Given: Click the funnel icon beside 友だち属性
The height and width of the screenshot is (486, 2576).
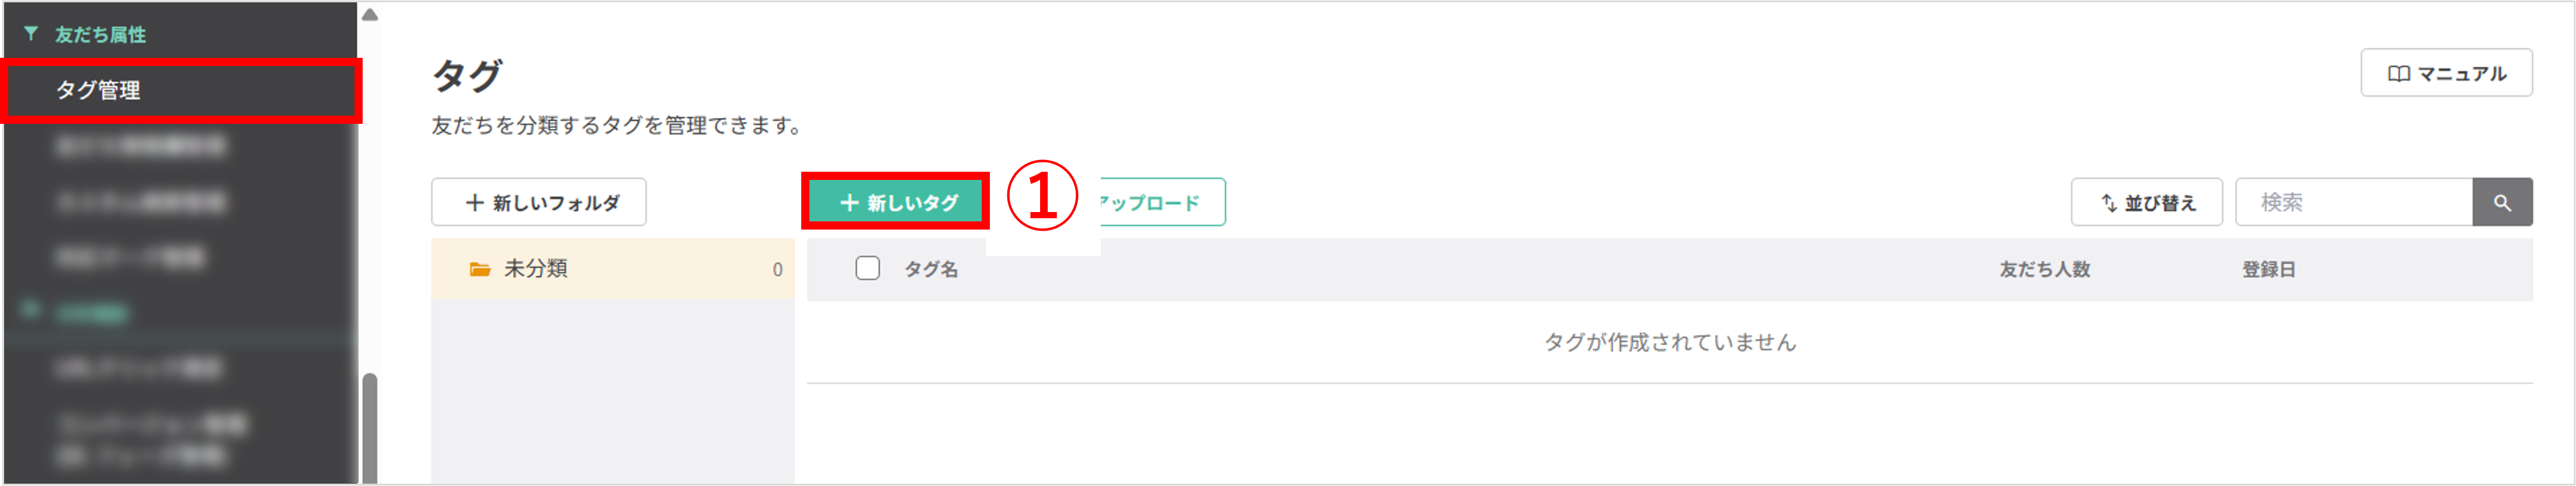Looking at the screenshot, I should pos(31,34).
